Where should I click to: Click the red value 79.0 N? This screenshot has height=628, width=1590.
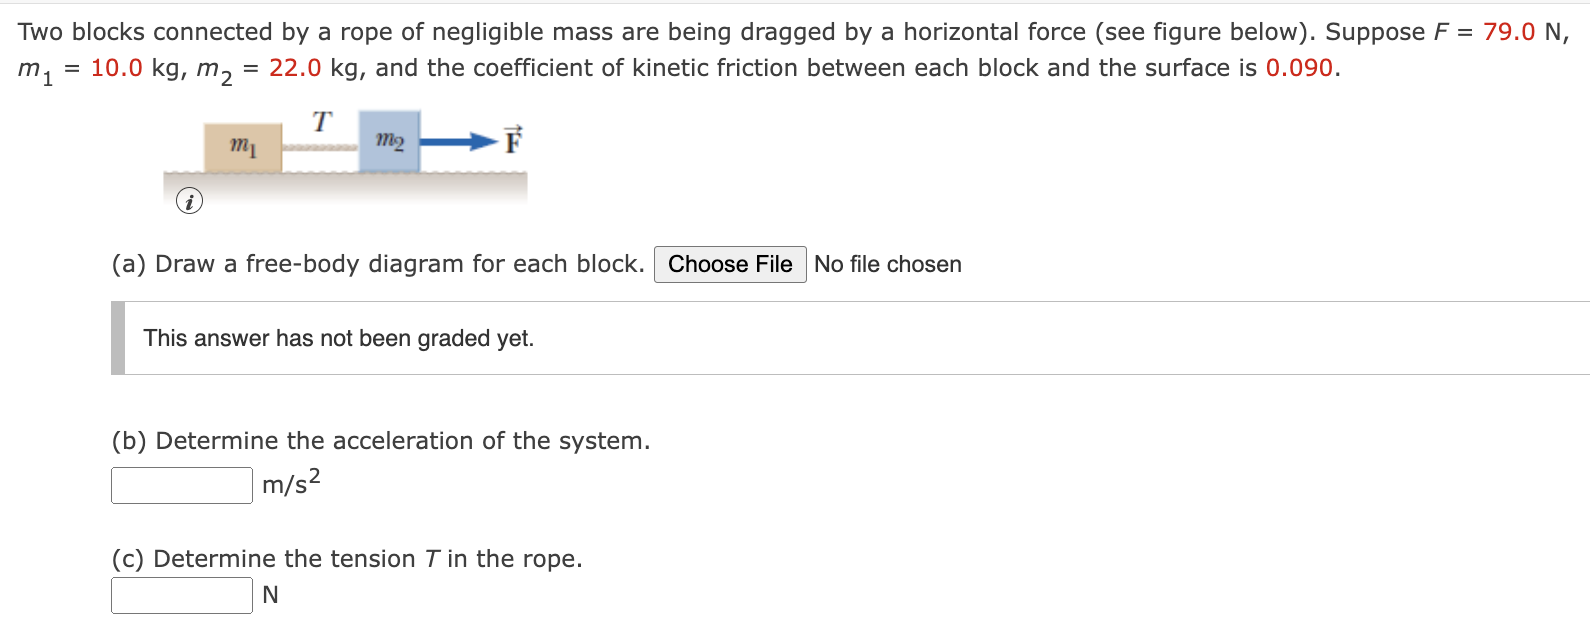pyautogui.click(x=1510, y=31)
